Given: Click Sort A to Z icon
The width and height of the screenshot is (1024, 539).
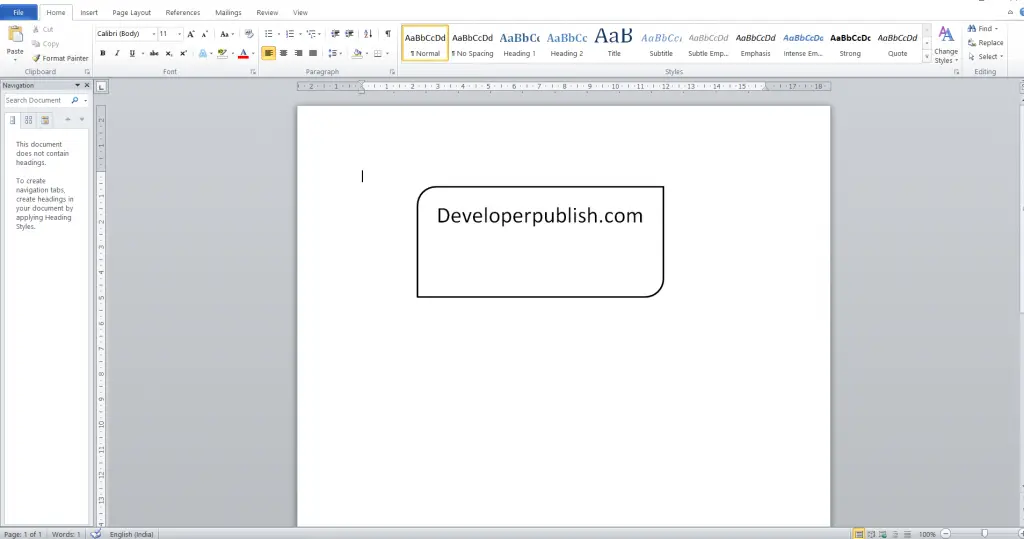Looking at the screenshot, I should coord(368,34).
